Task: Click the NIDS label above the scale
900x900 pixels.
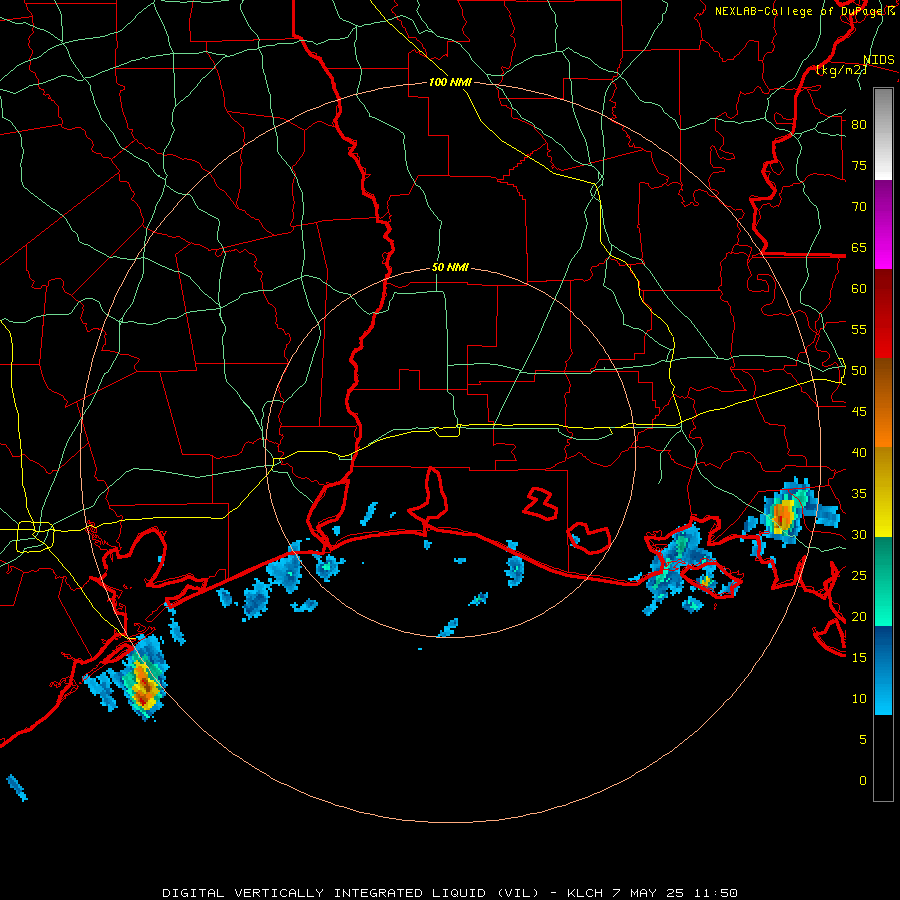Action: (x=878, y=60)
